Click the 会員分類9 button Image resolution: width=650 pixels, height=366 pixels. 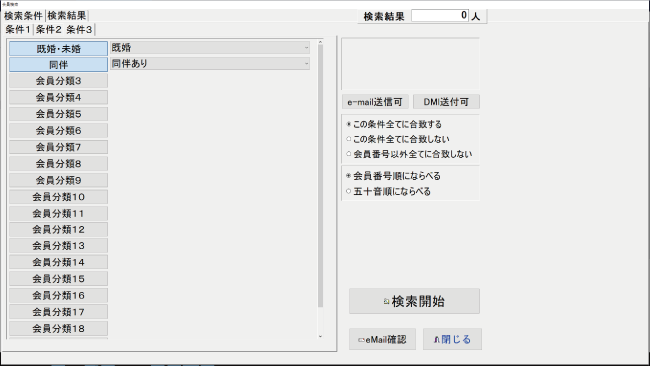[58, 180]
